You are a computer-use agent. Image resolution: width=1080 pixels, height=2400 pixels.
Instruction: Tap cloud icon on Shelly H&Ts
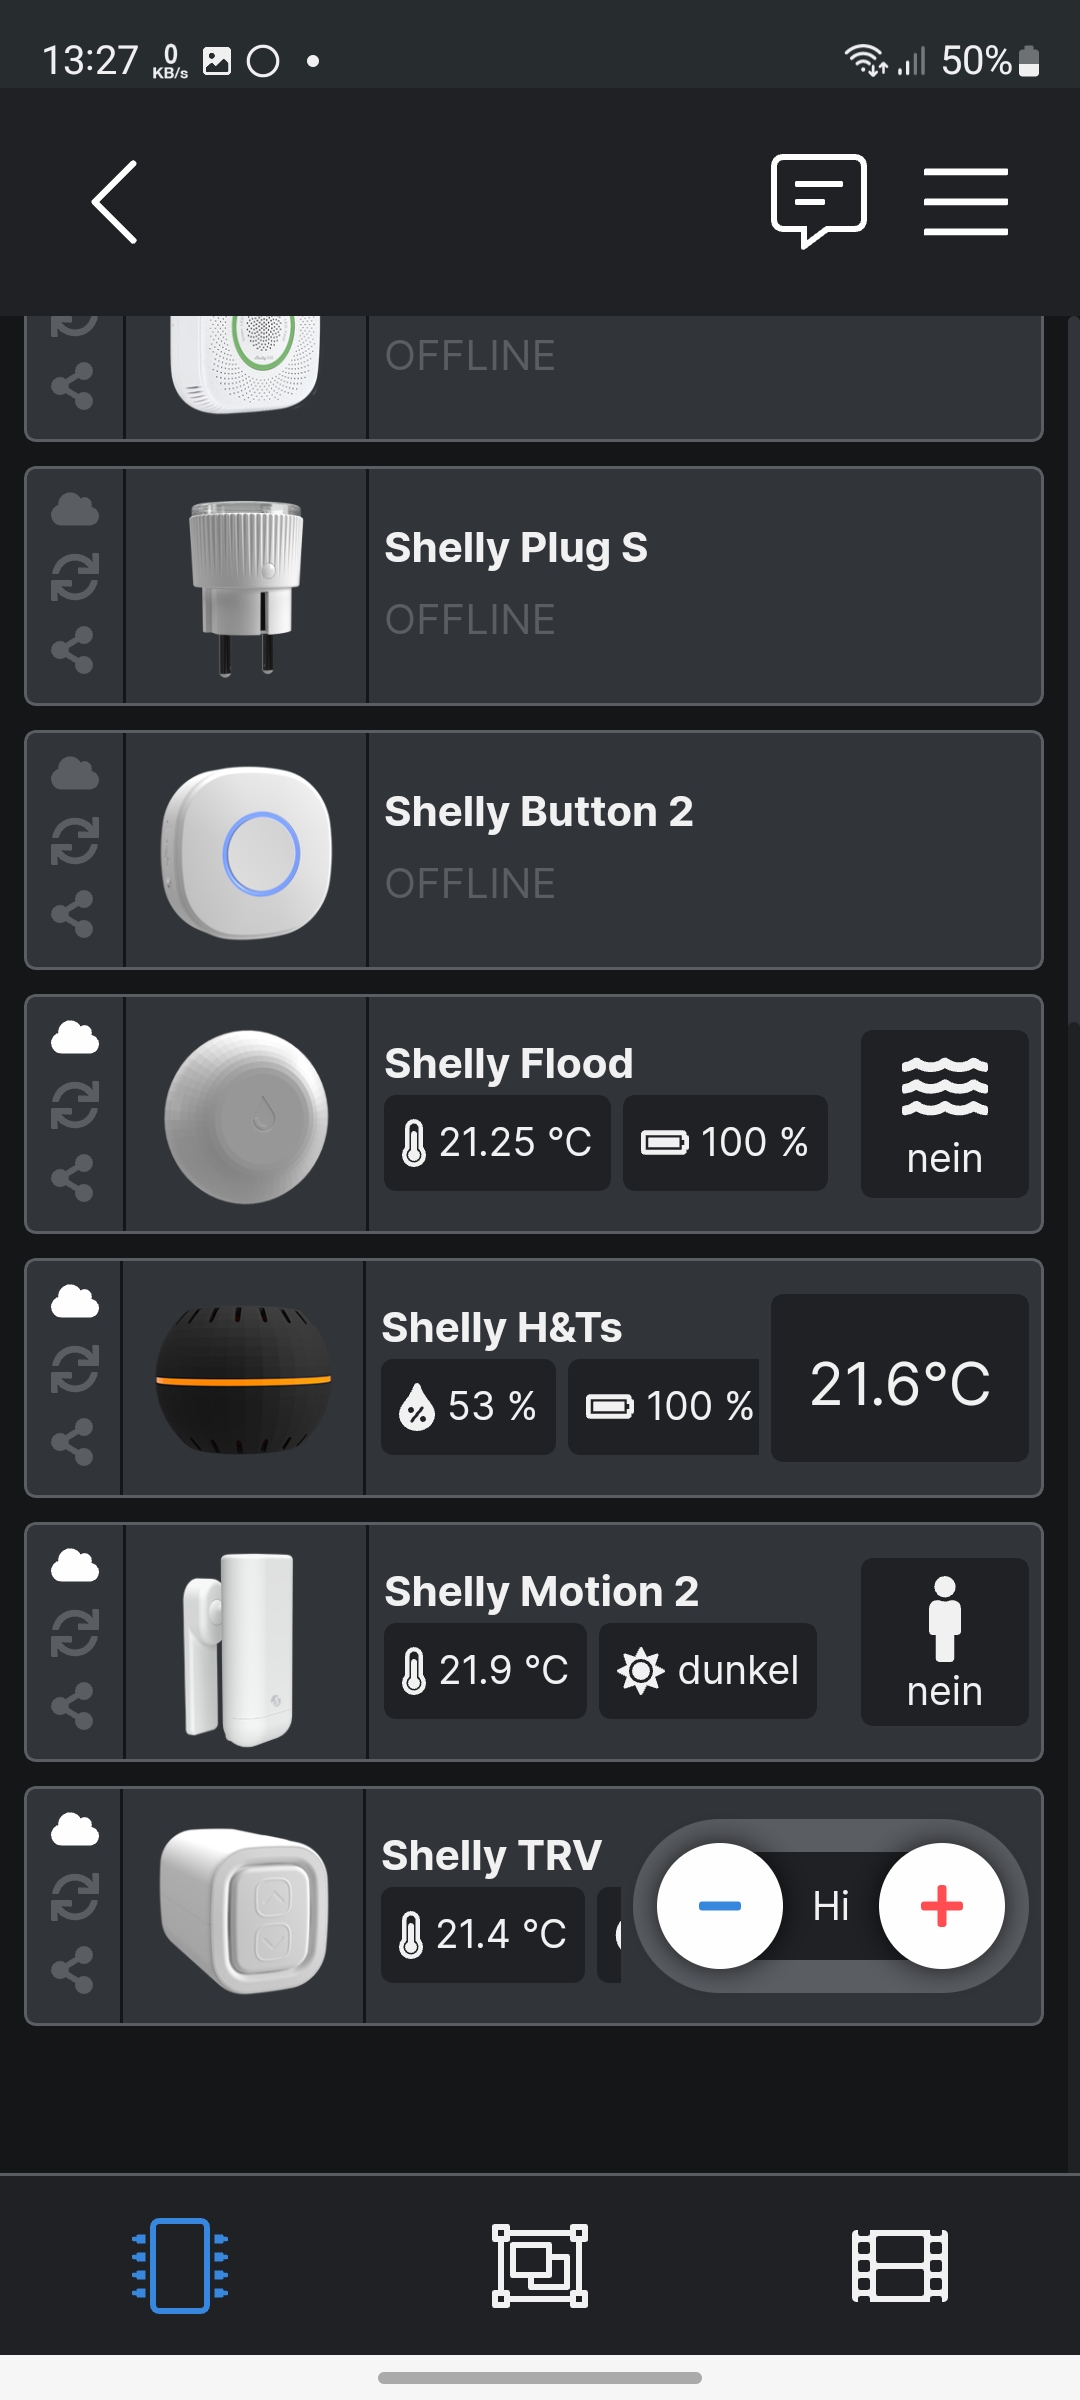click(74, 1302)
